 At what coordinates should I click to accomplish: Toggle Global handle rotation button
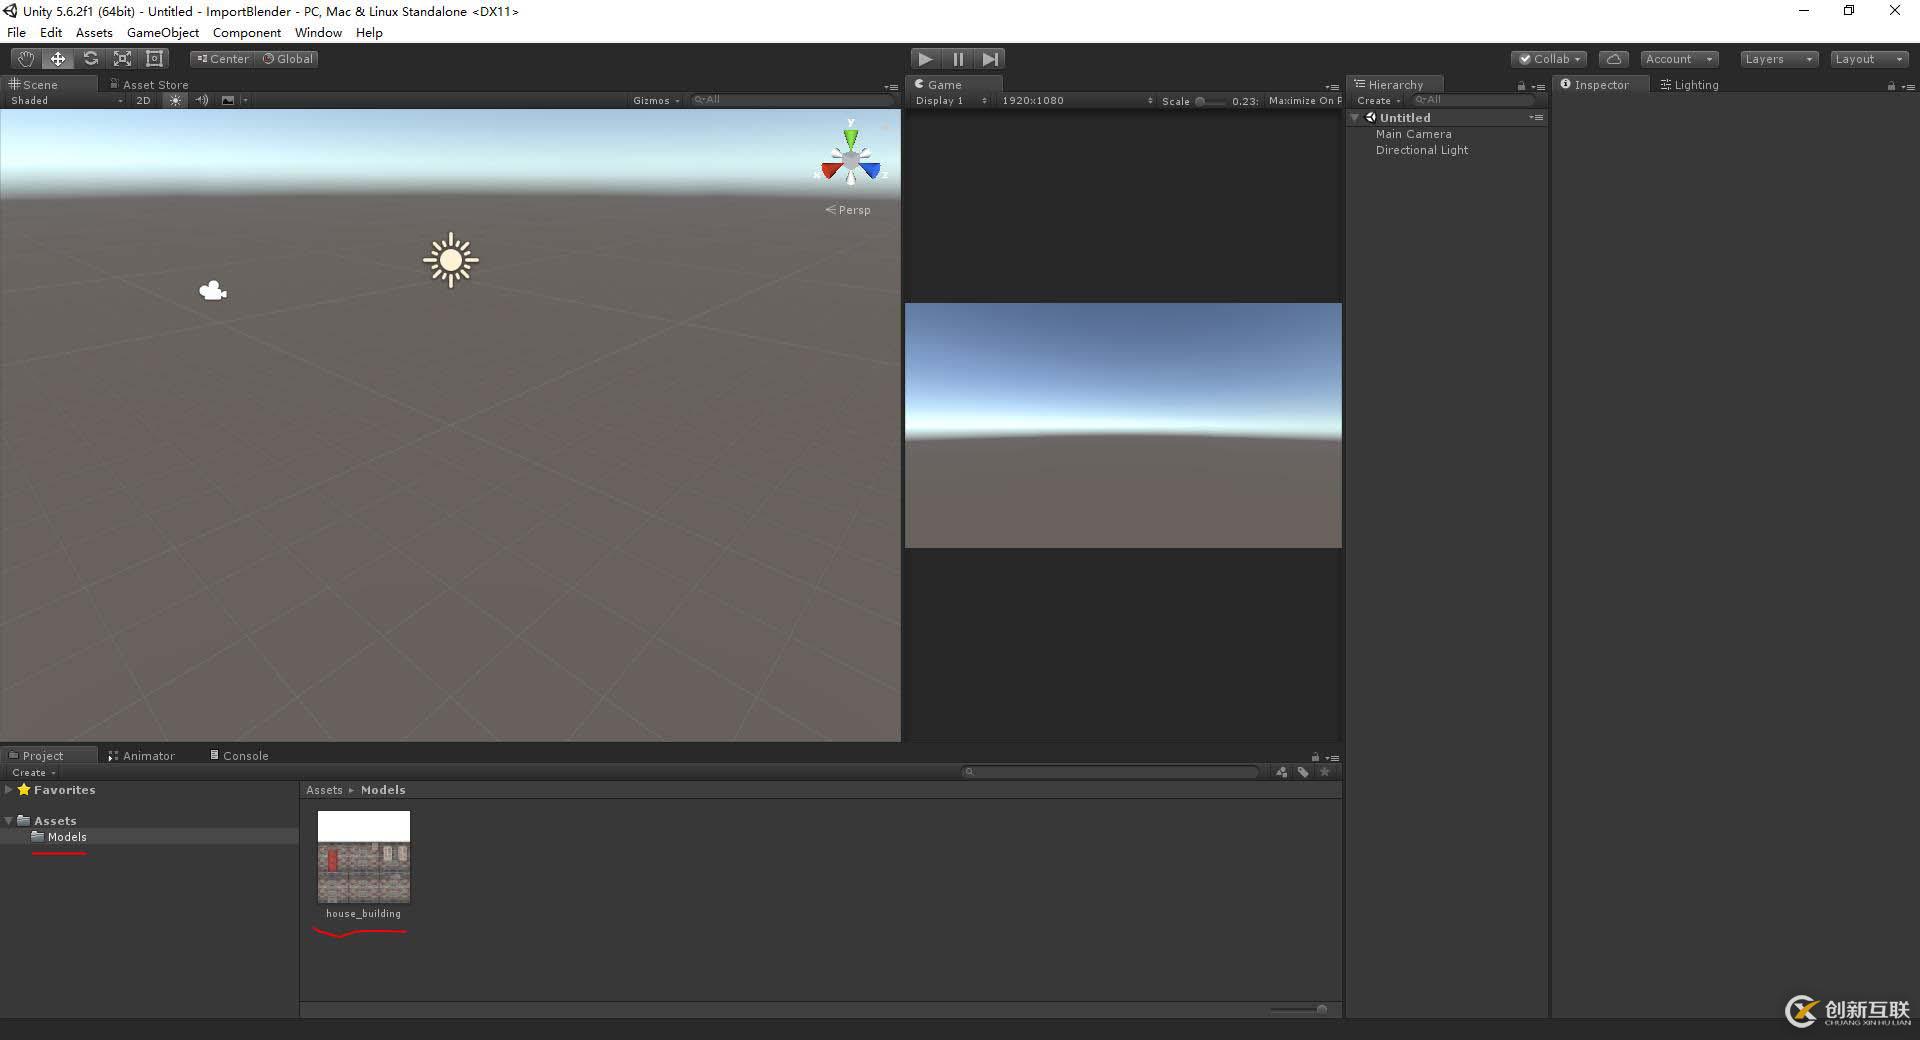(x=287, y=59)
